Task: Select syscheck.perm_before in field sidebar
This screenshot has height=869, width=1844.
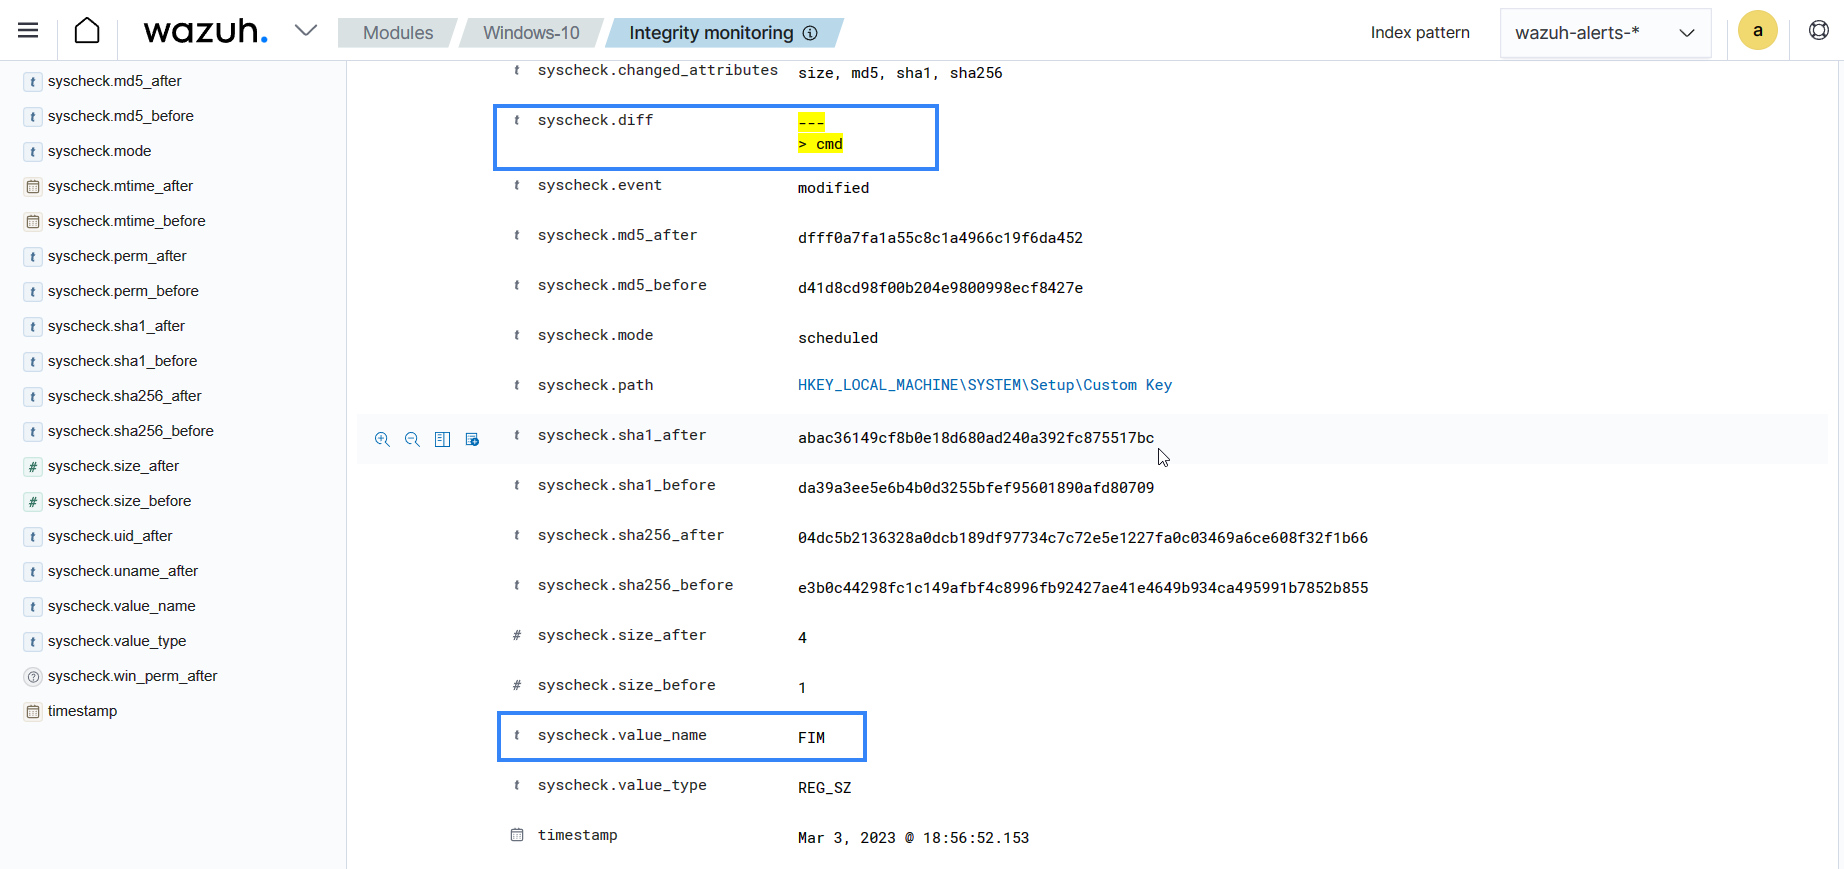Action: [123, 291]
